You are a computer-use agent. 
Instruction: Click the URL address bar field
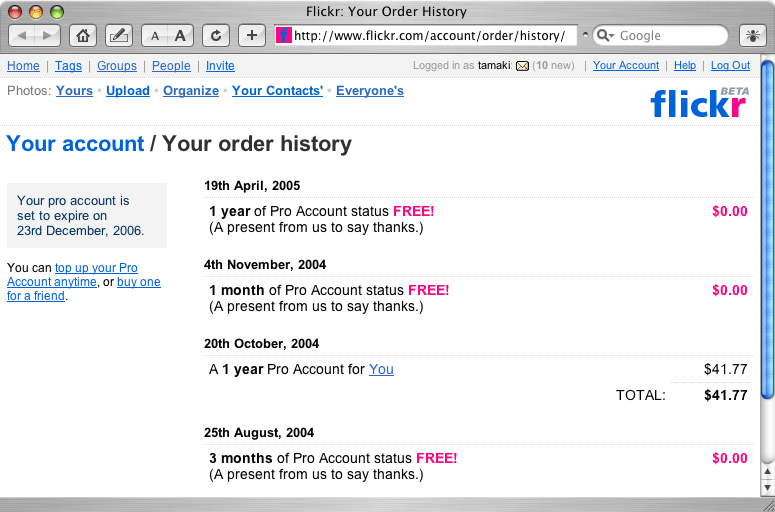coord(430,36)
